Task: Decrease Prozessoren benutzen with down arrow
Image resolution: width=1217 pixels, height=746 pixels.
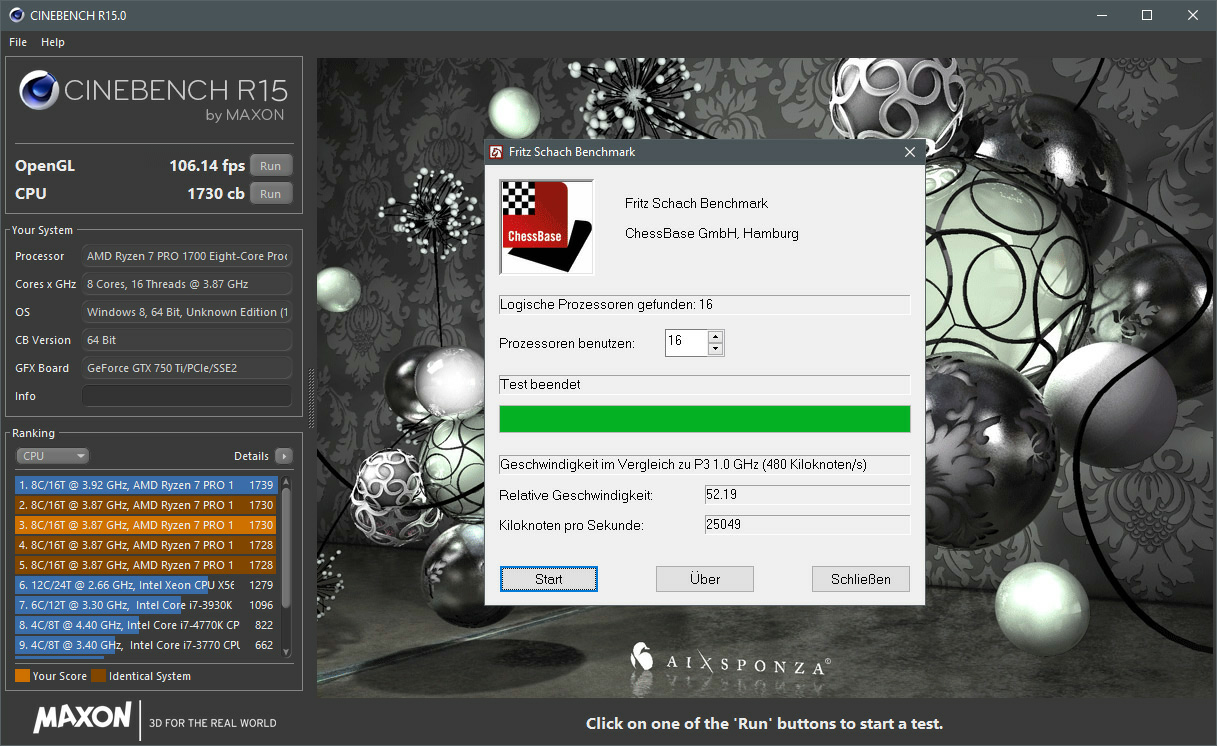Action: tap(715, 349)
